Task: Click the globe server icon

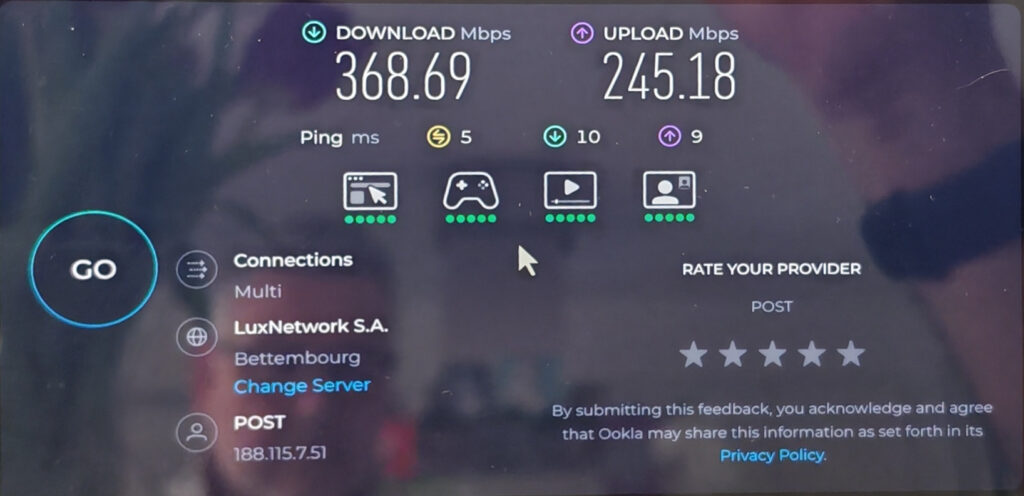Action: tap(197, 337)
